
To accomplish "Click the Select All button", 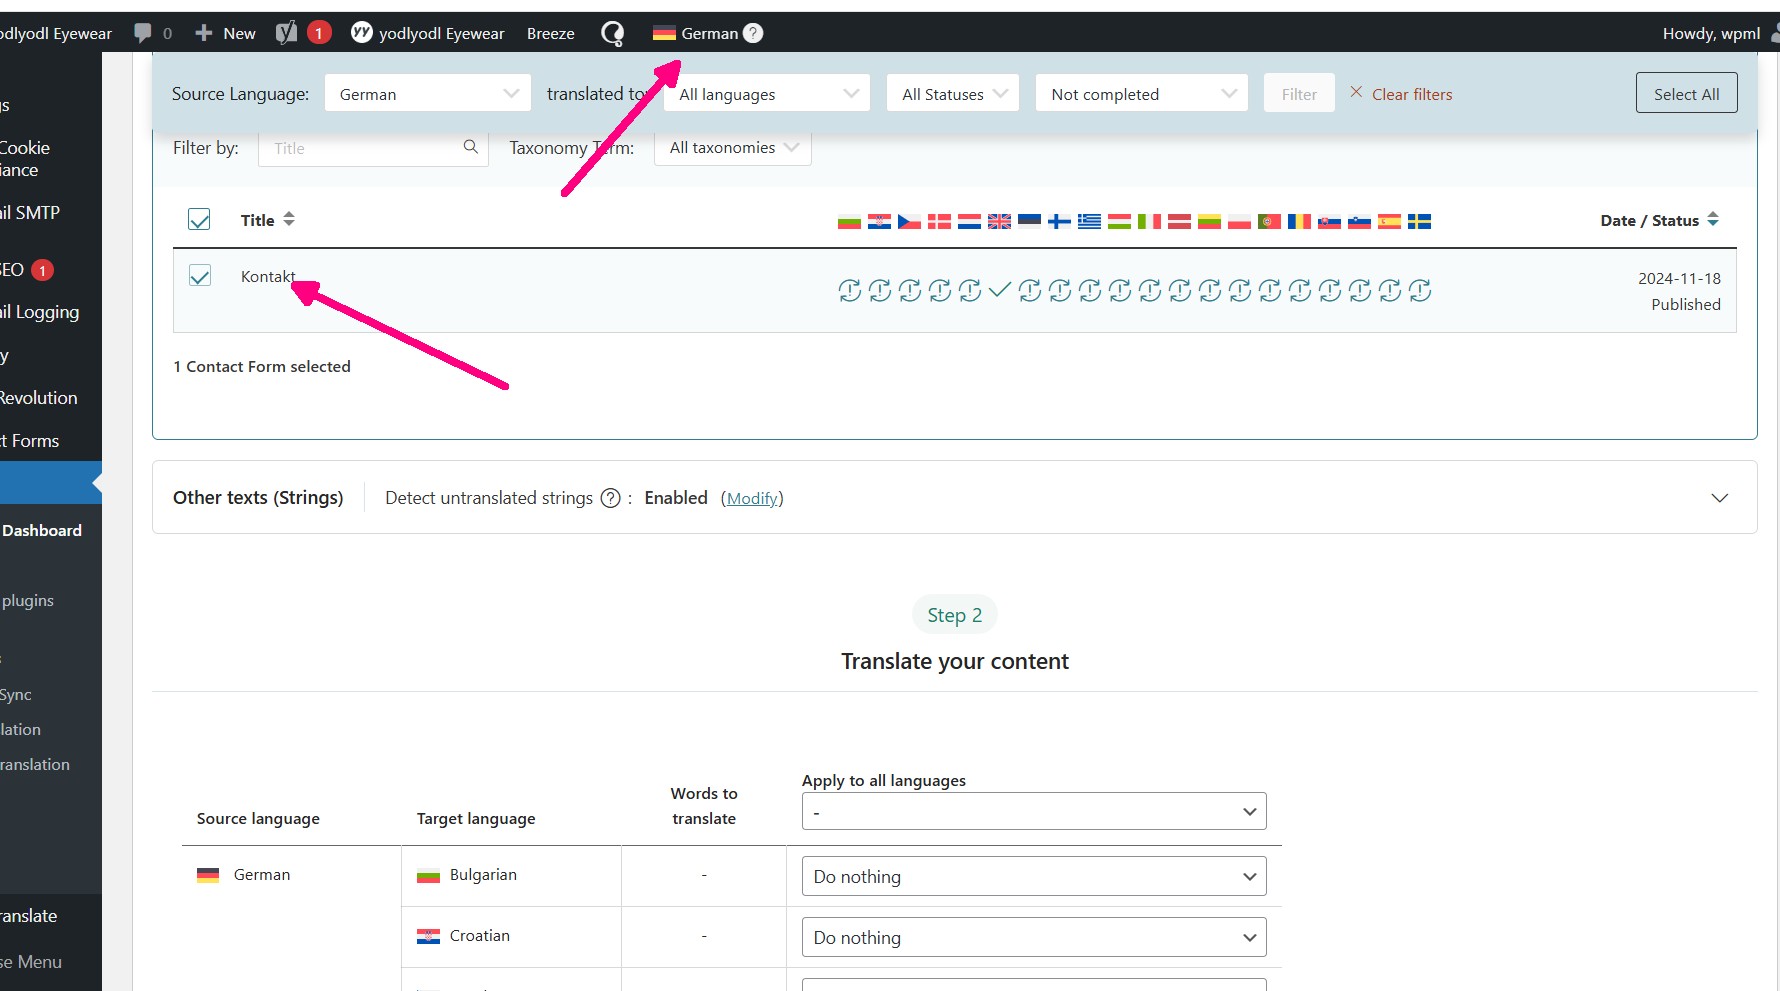I will pyautogui.click(x=1686, y=94).
